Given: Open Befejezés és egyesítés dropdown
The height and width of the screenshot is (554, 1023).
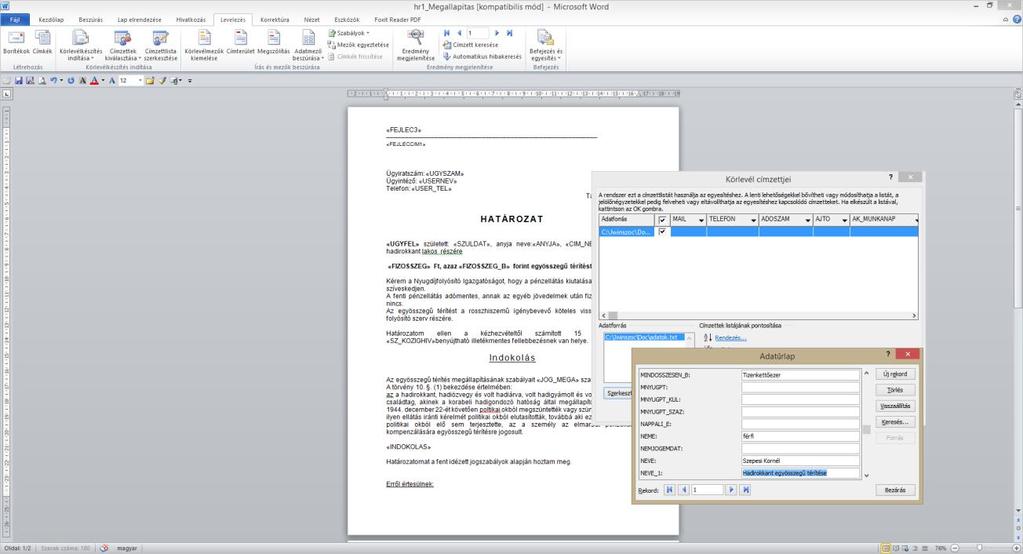Looking at the screenshot, I should pos(545,46).
